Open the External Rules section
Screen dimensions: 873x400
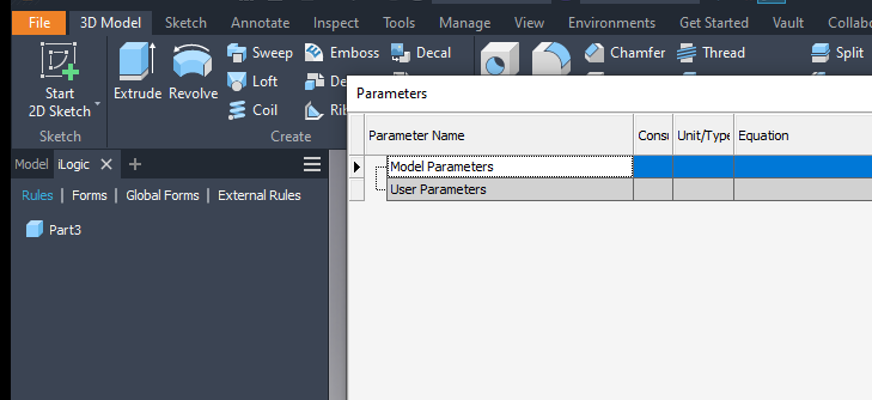tap(259, 196)
